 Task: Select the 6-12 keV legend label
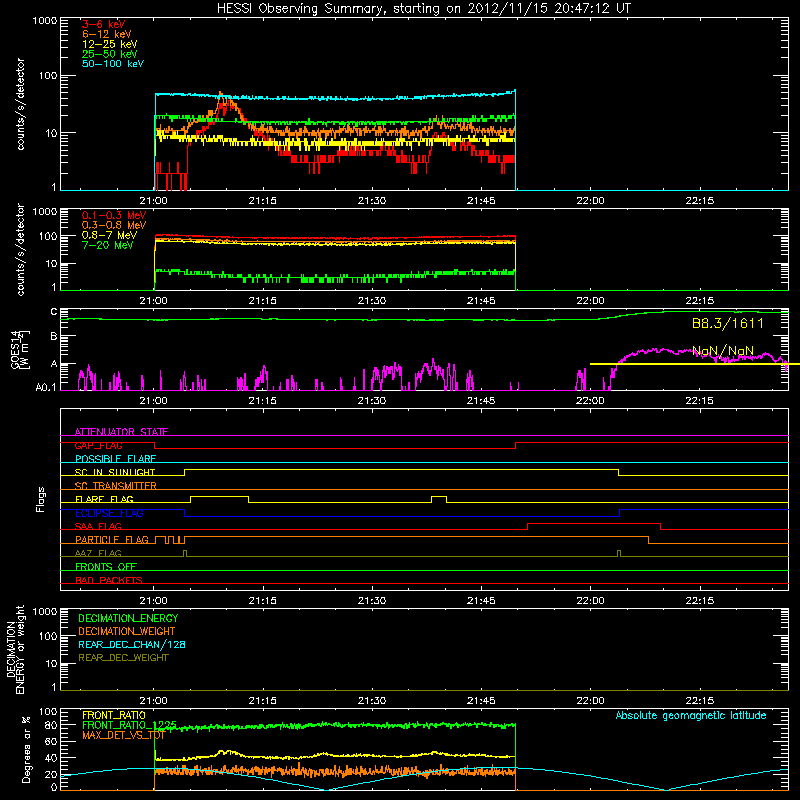(x=107, y=34)
